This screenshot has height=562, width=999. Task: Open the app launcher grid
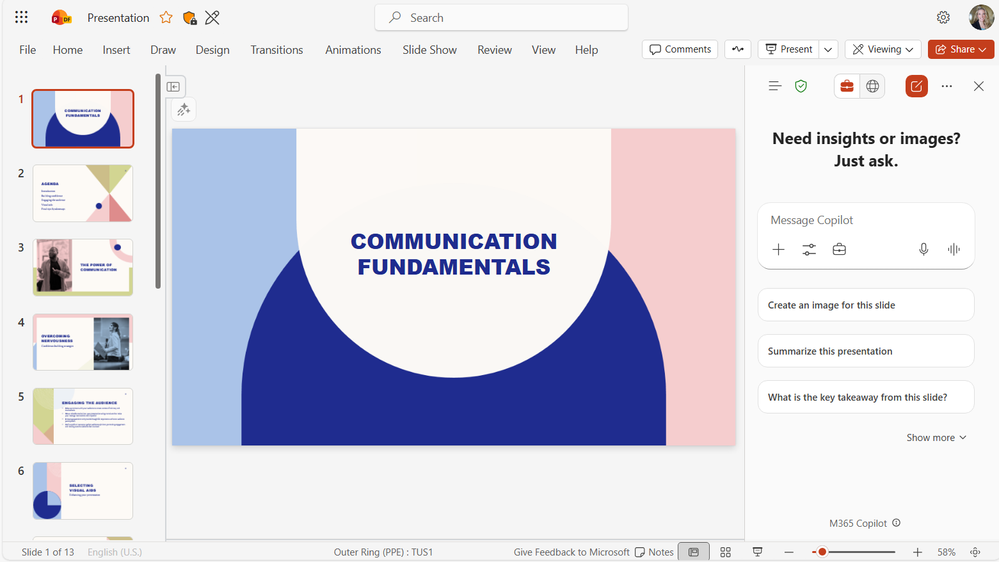point(22,18)
